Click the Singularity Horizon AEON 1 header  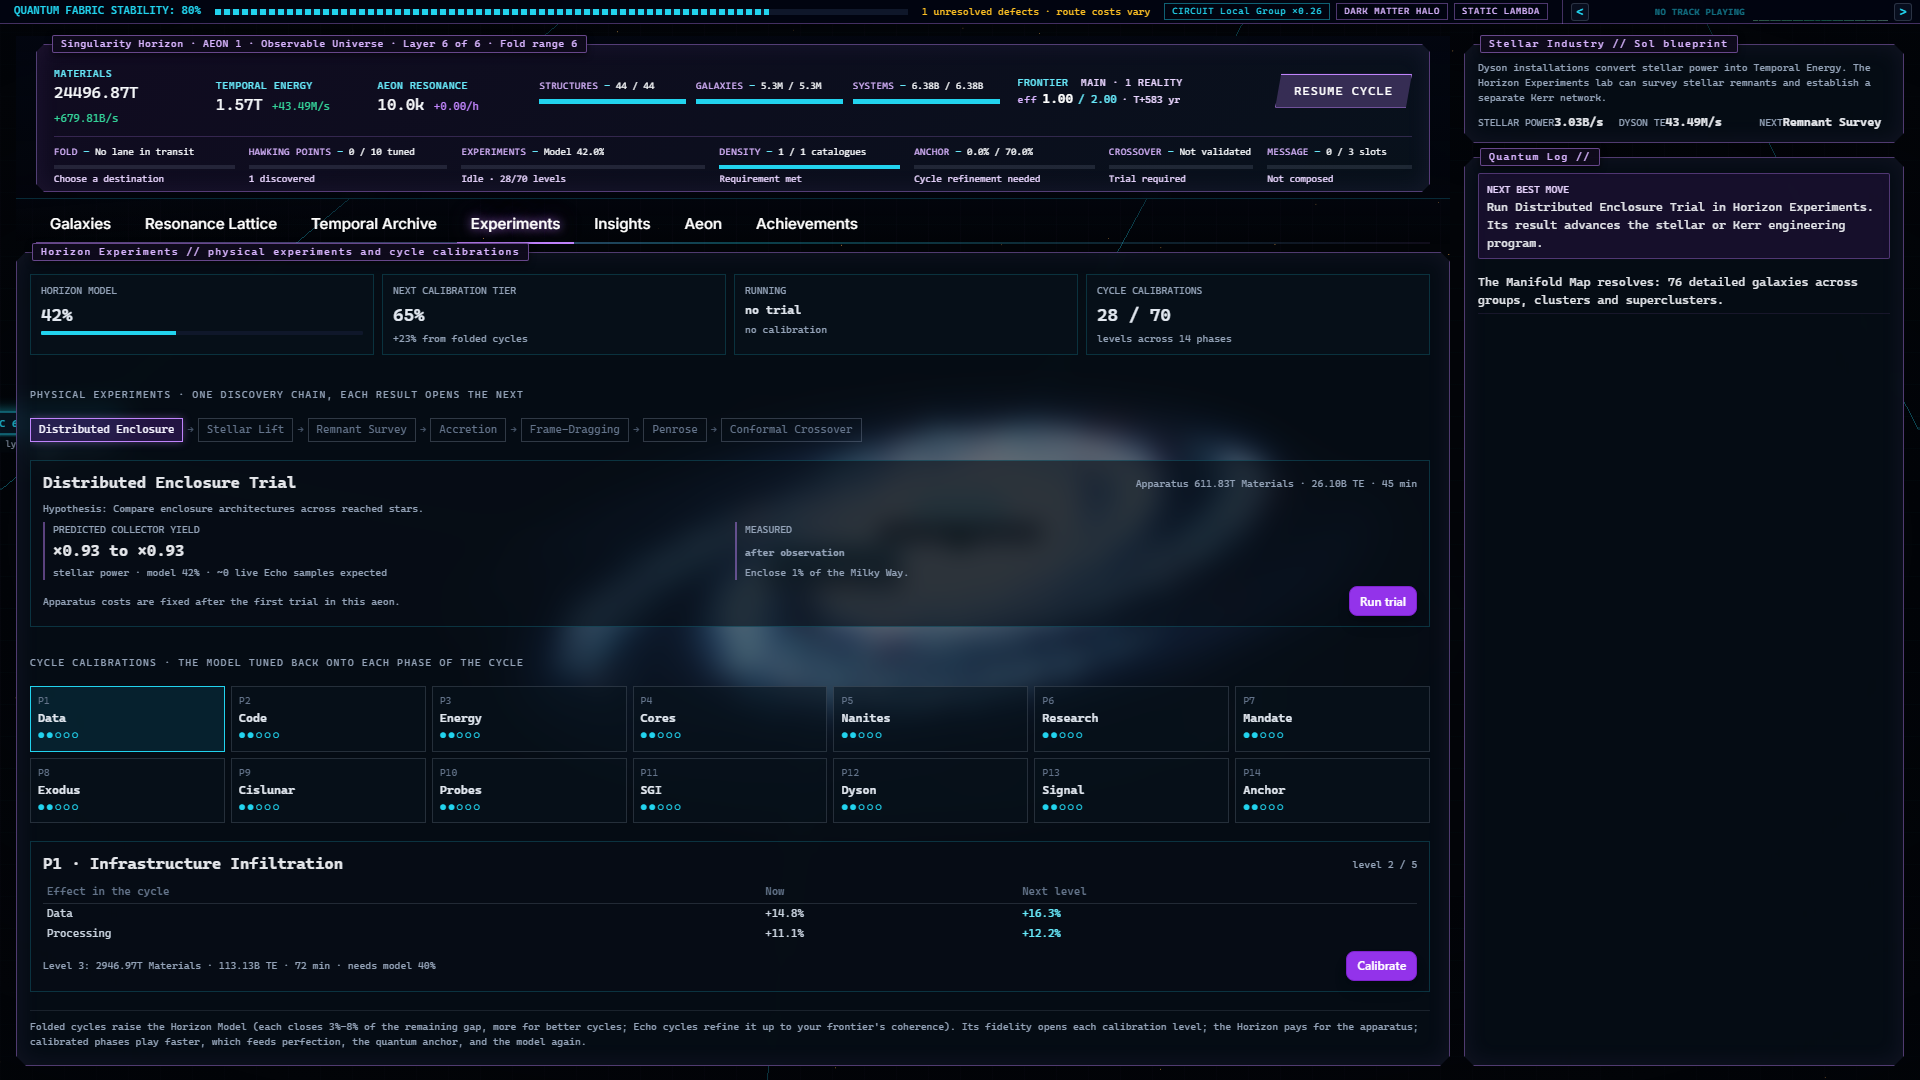coord(319,44)
